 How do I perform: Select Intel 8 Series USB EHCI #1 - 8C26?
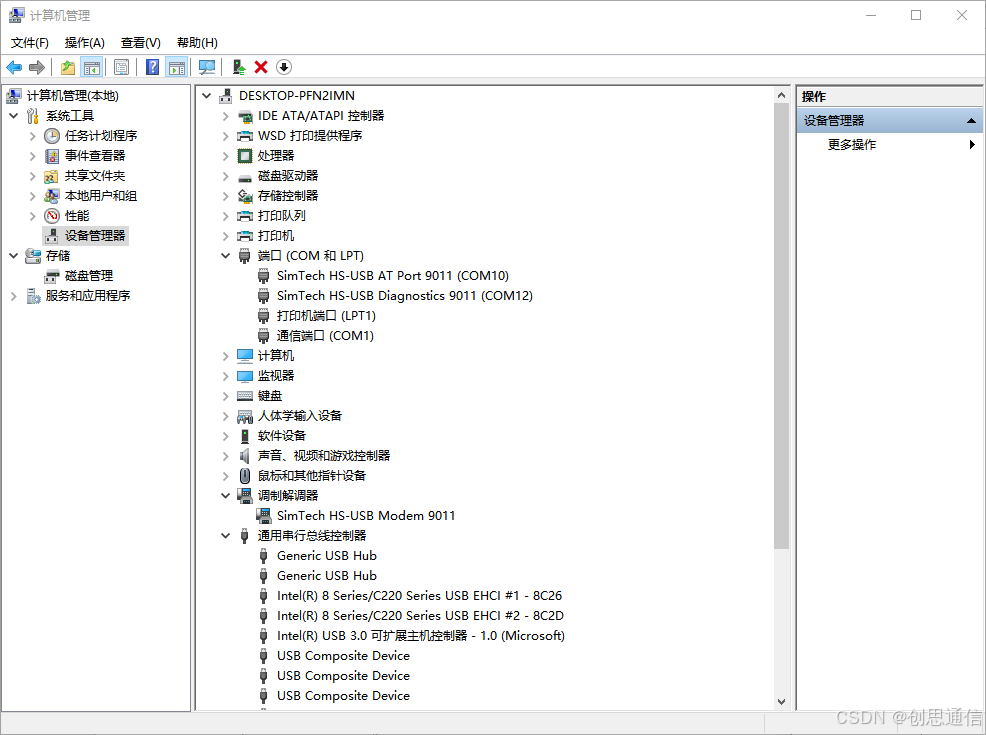[419, 596]
